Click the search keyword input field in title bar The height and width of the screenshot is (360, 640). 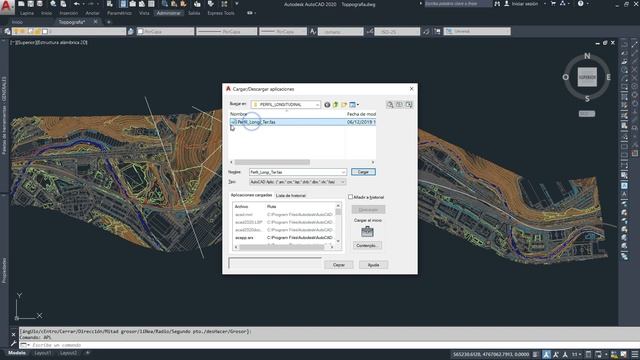click(x=458, y=4)
